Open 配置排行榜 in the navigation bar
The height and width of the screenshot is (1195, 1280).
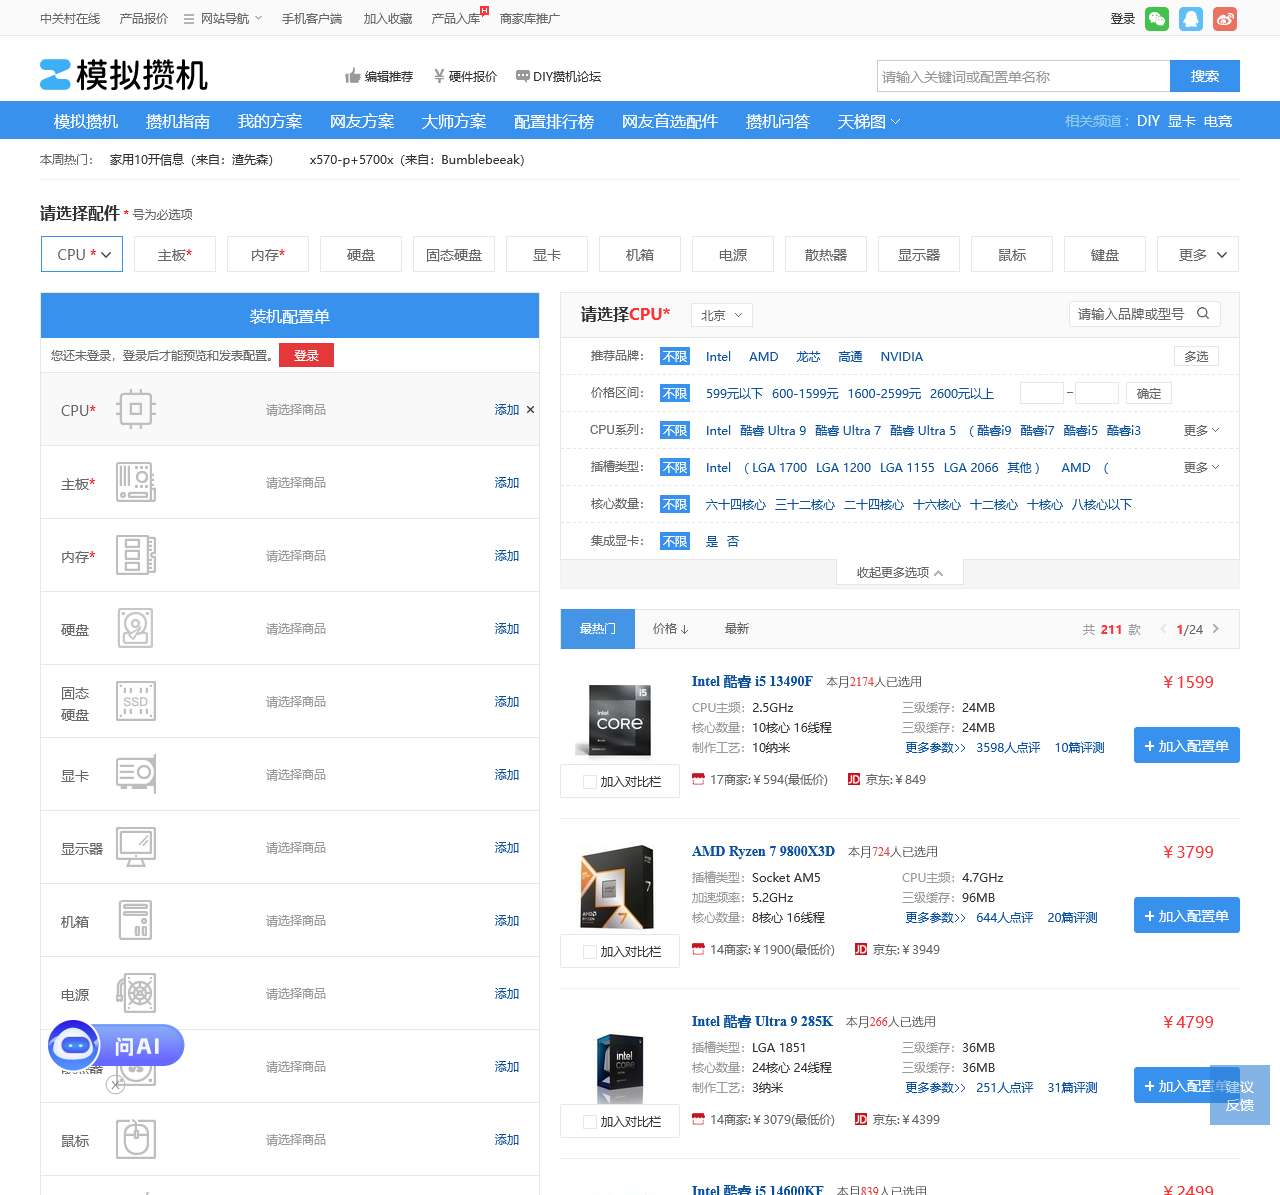553,121
